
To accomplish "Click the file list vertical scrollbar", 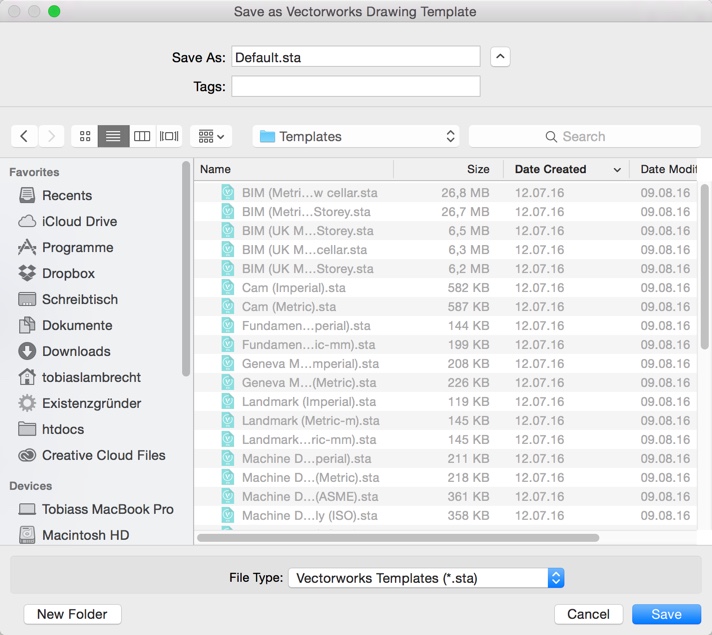I will (x=704, y=267).
